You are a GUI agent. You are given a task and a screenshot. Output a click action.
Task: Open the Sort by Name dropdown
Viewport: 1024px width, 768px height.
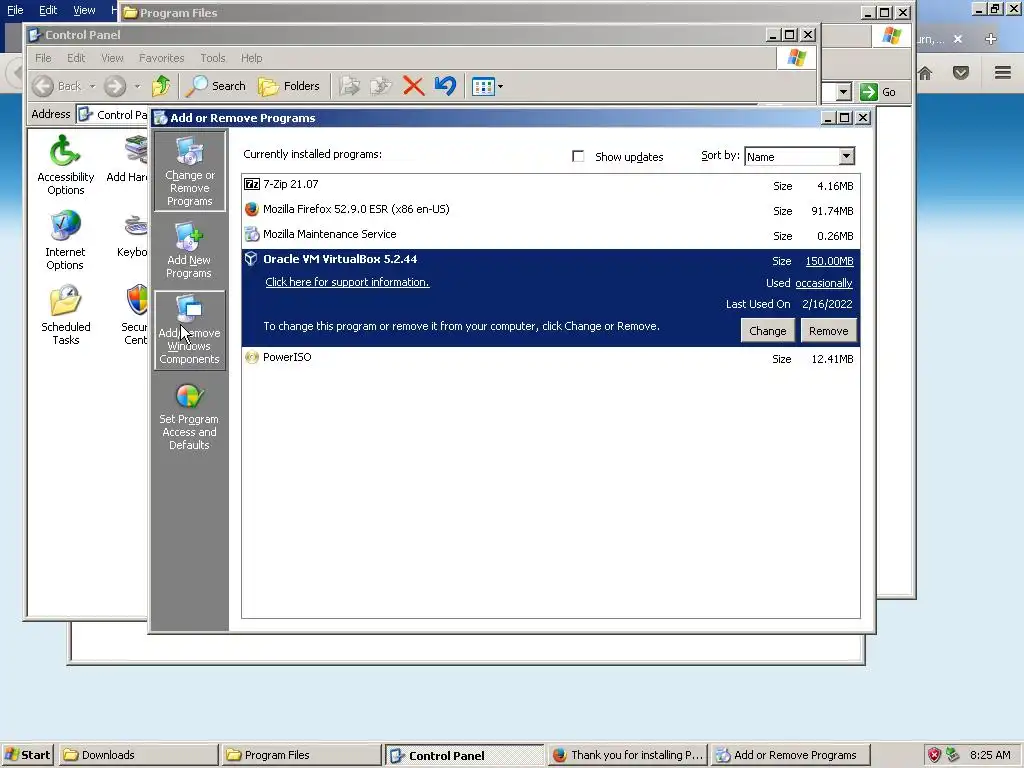(799, 156)
